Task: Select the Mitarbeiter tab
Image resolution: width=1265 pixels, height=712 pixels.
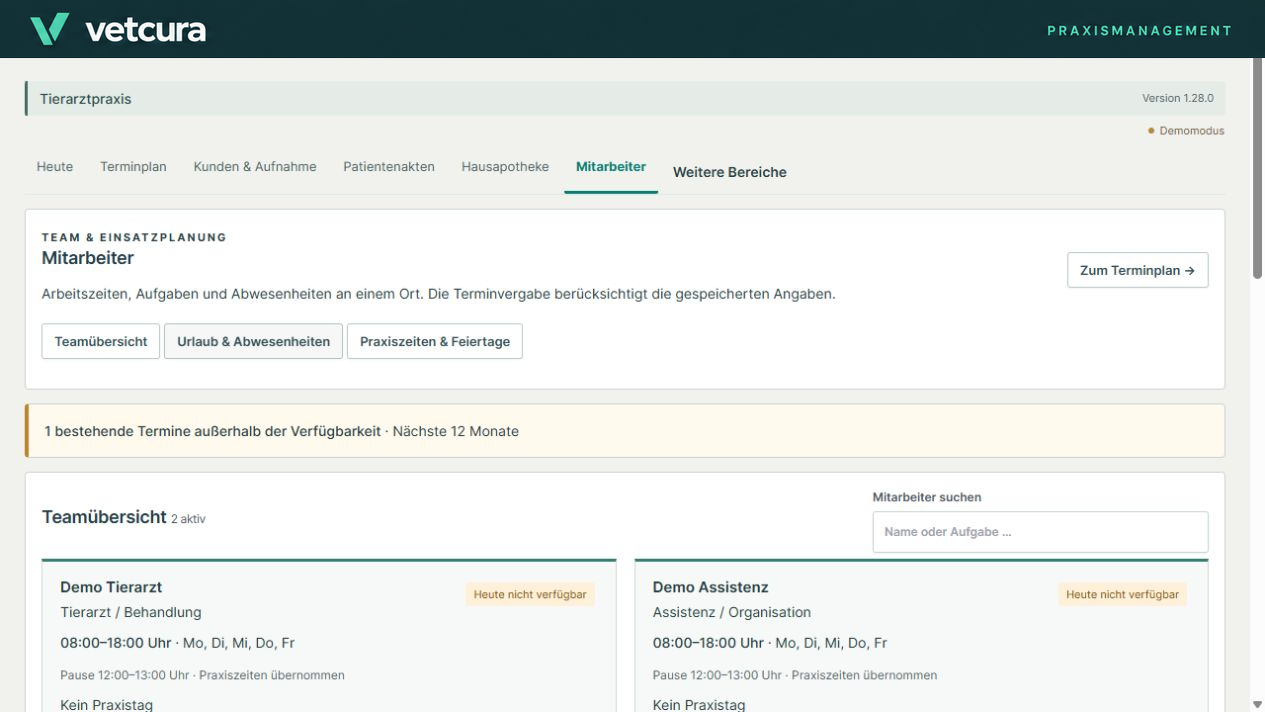Action: [x=611, y=167]
